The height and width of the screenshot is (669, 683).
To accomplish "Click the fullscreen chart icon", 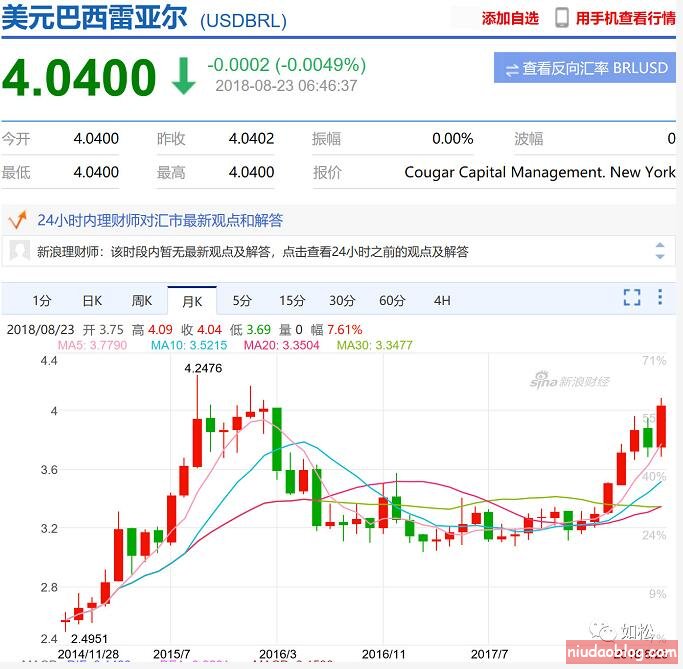I will (631, 298).
